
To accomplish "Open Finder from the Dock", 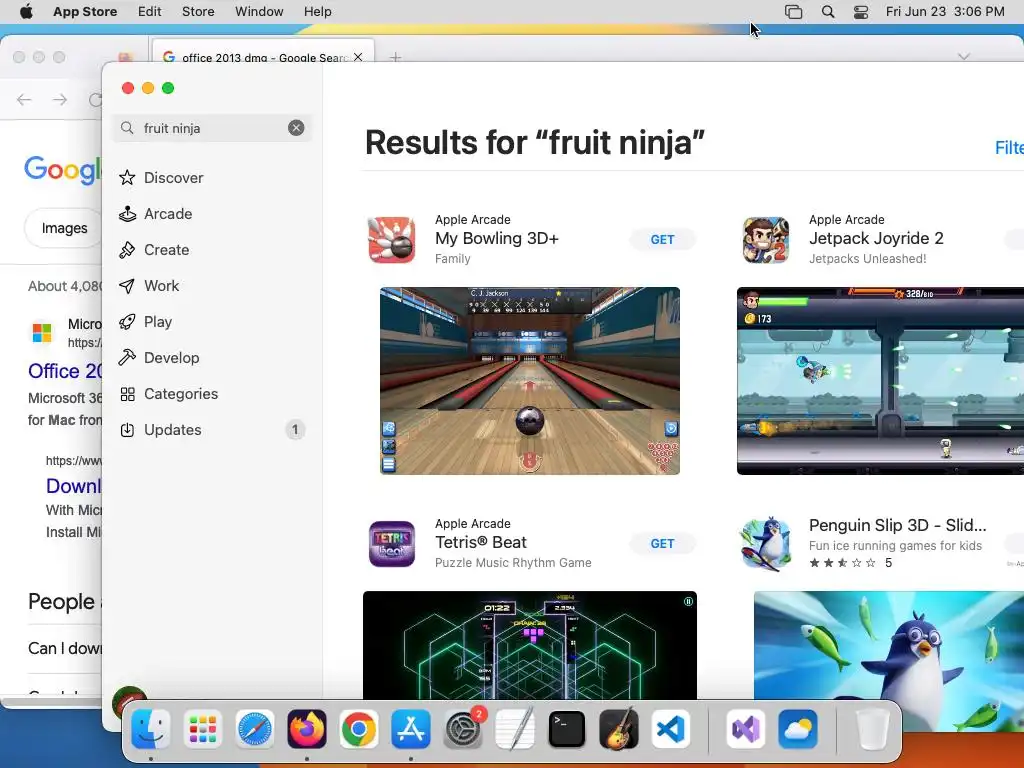I will [x=151, y=729].
